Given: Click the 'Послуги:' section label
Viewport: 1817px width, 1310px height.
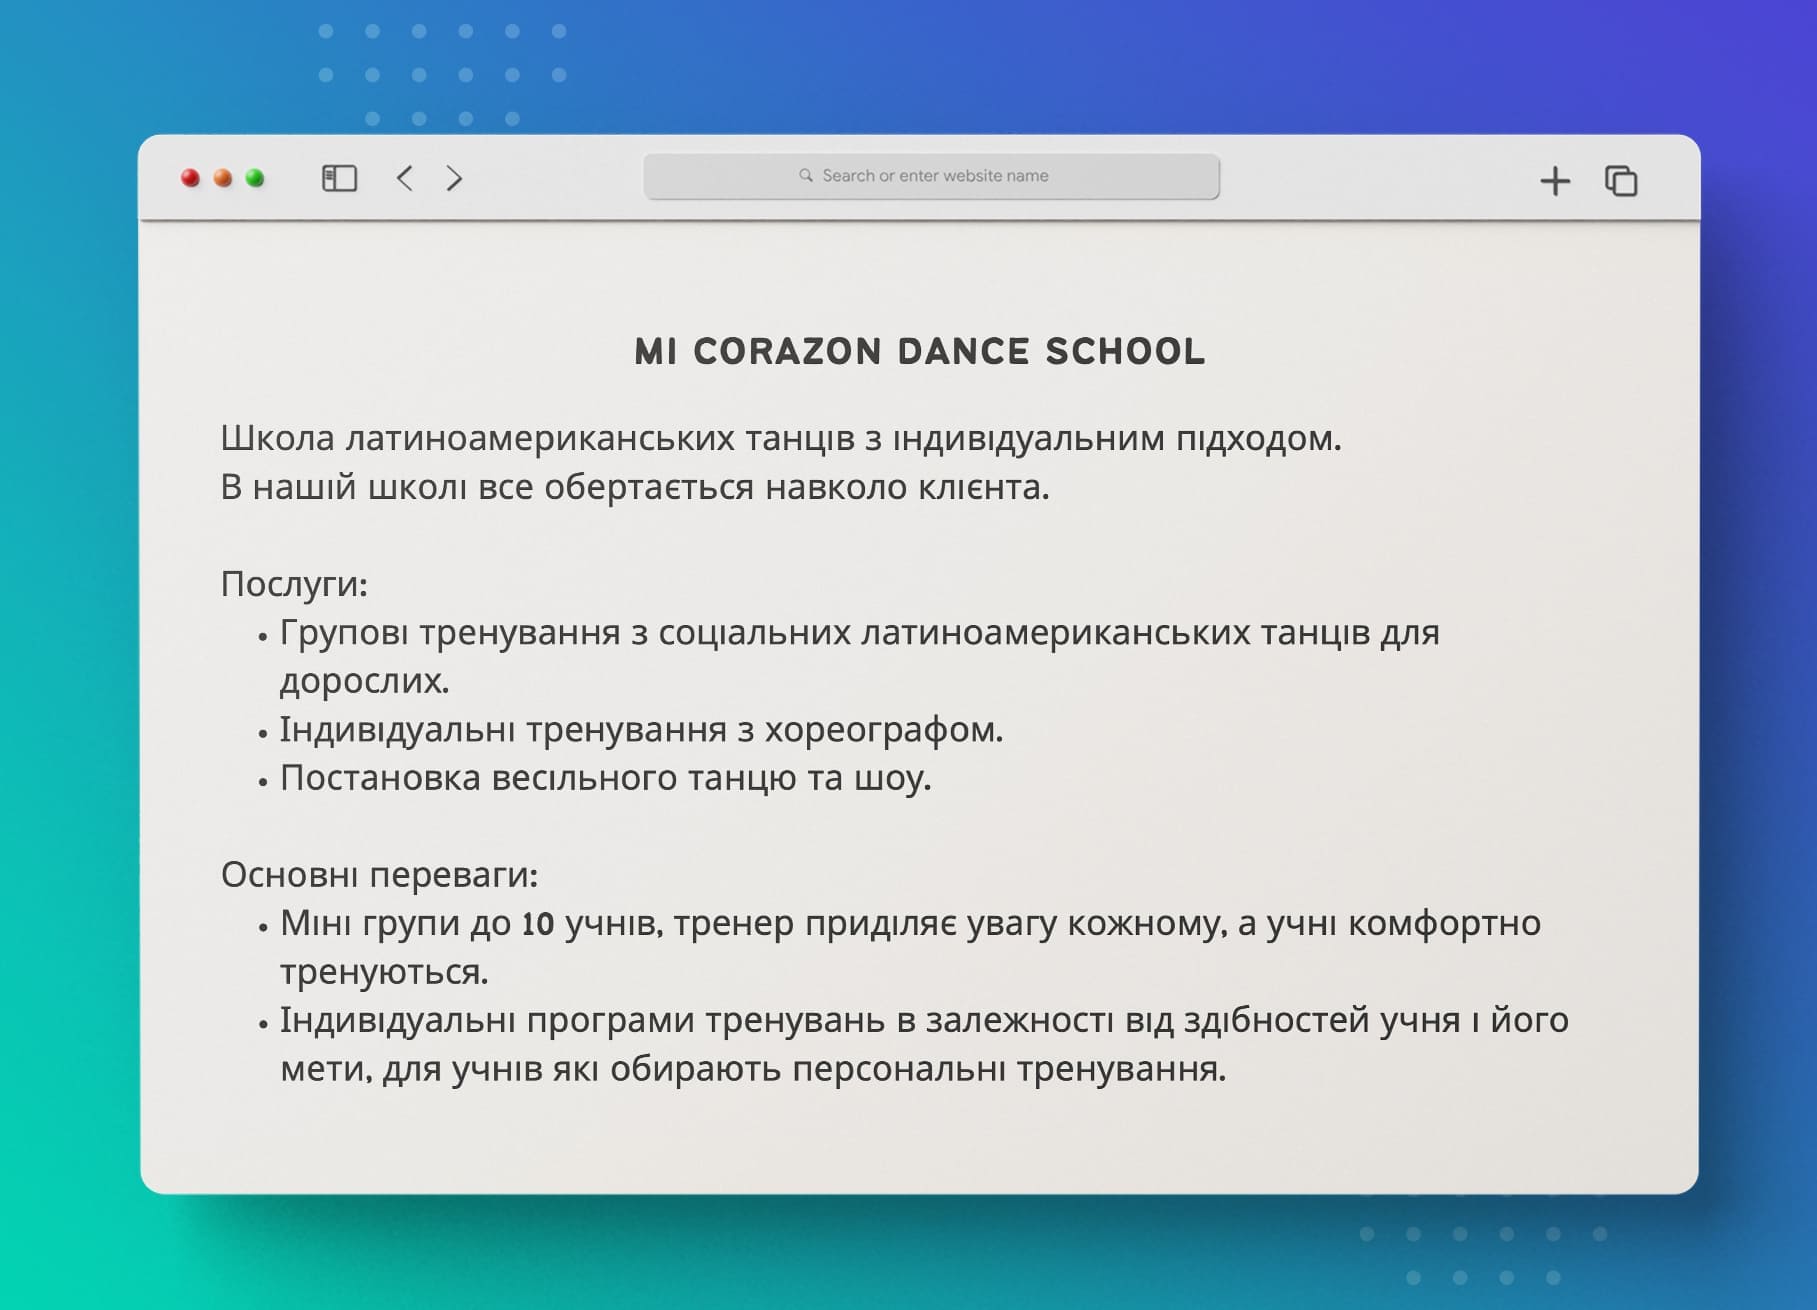Looking at the screenshot, I should pyautogui.click(x=294, y=584).
